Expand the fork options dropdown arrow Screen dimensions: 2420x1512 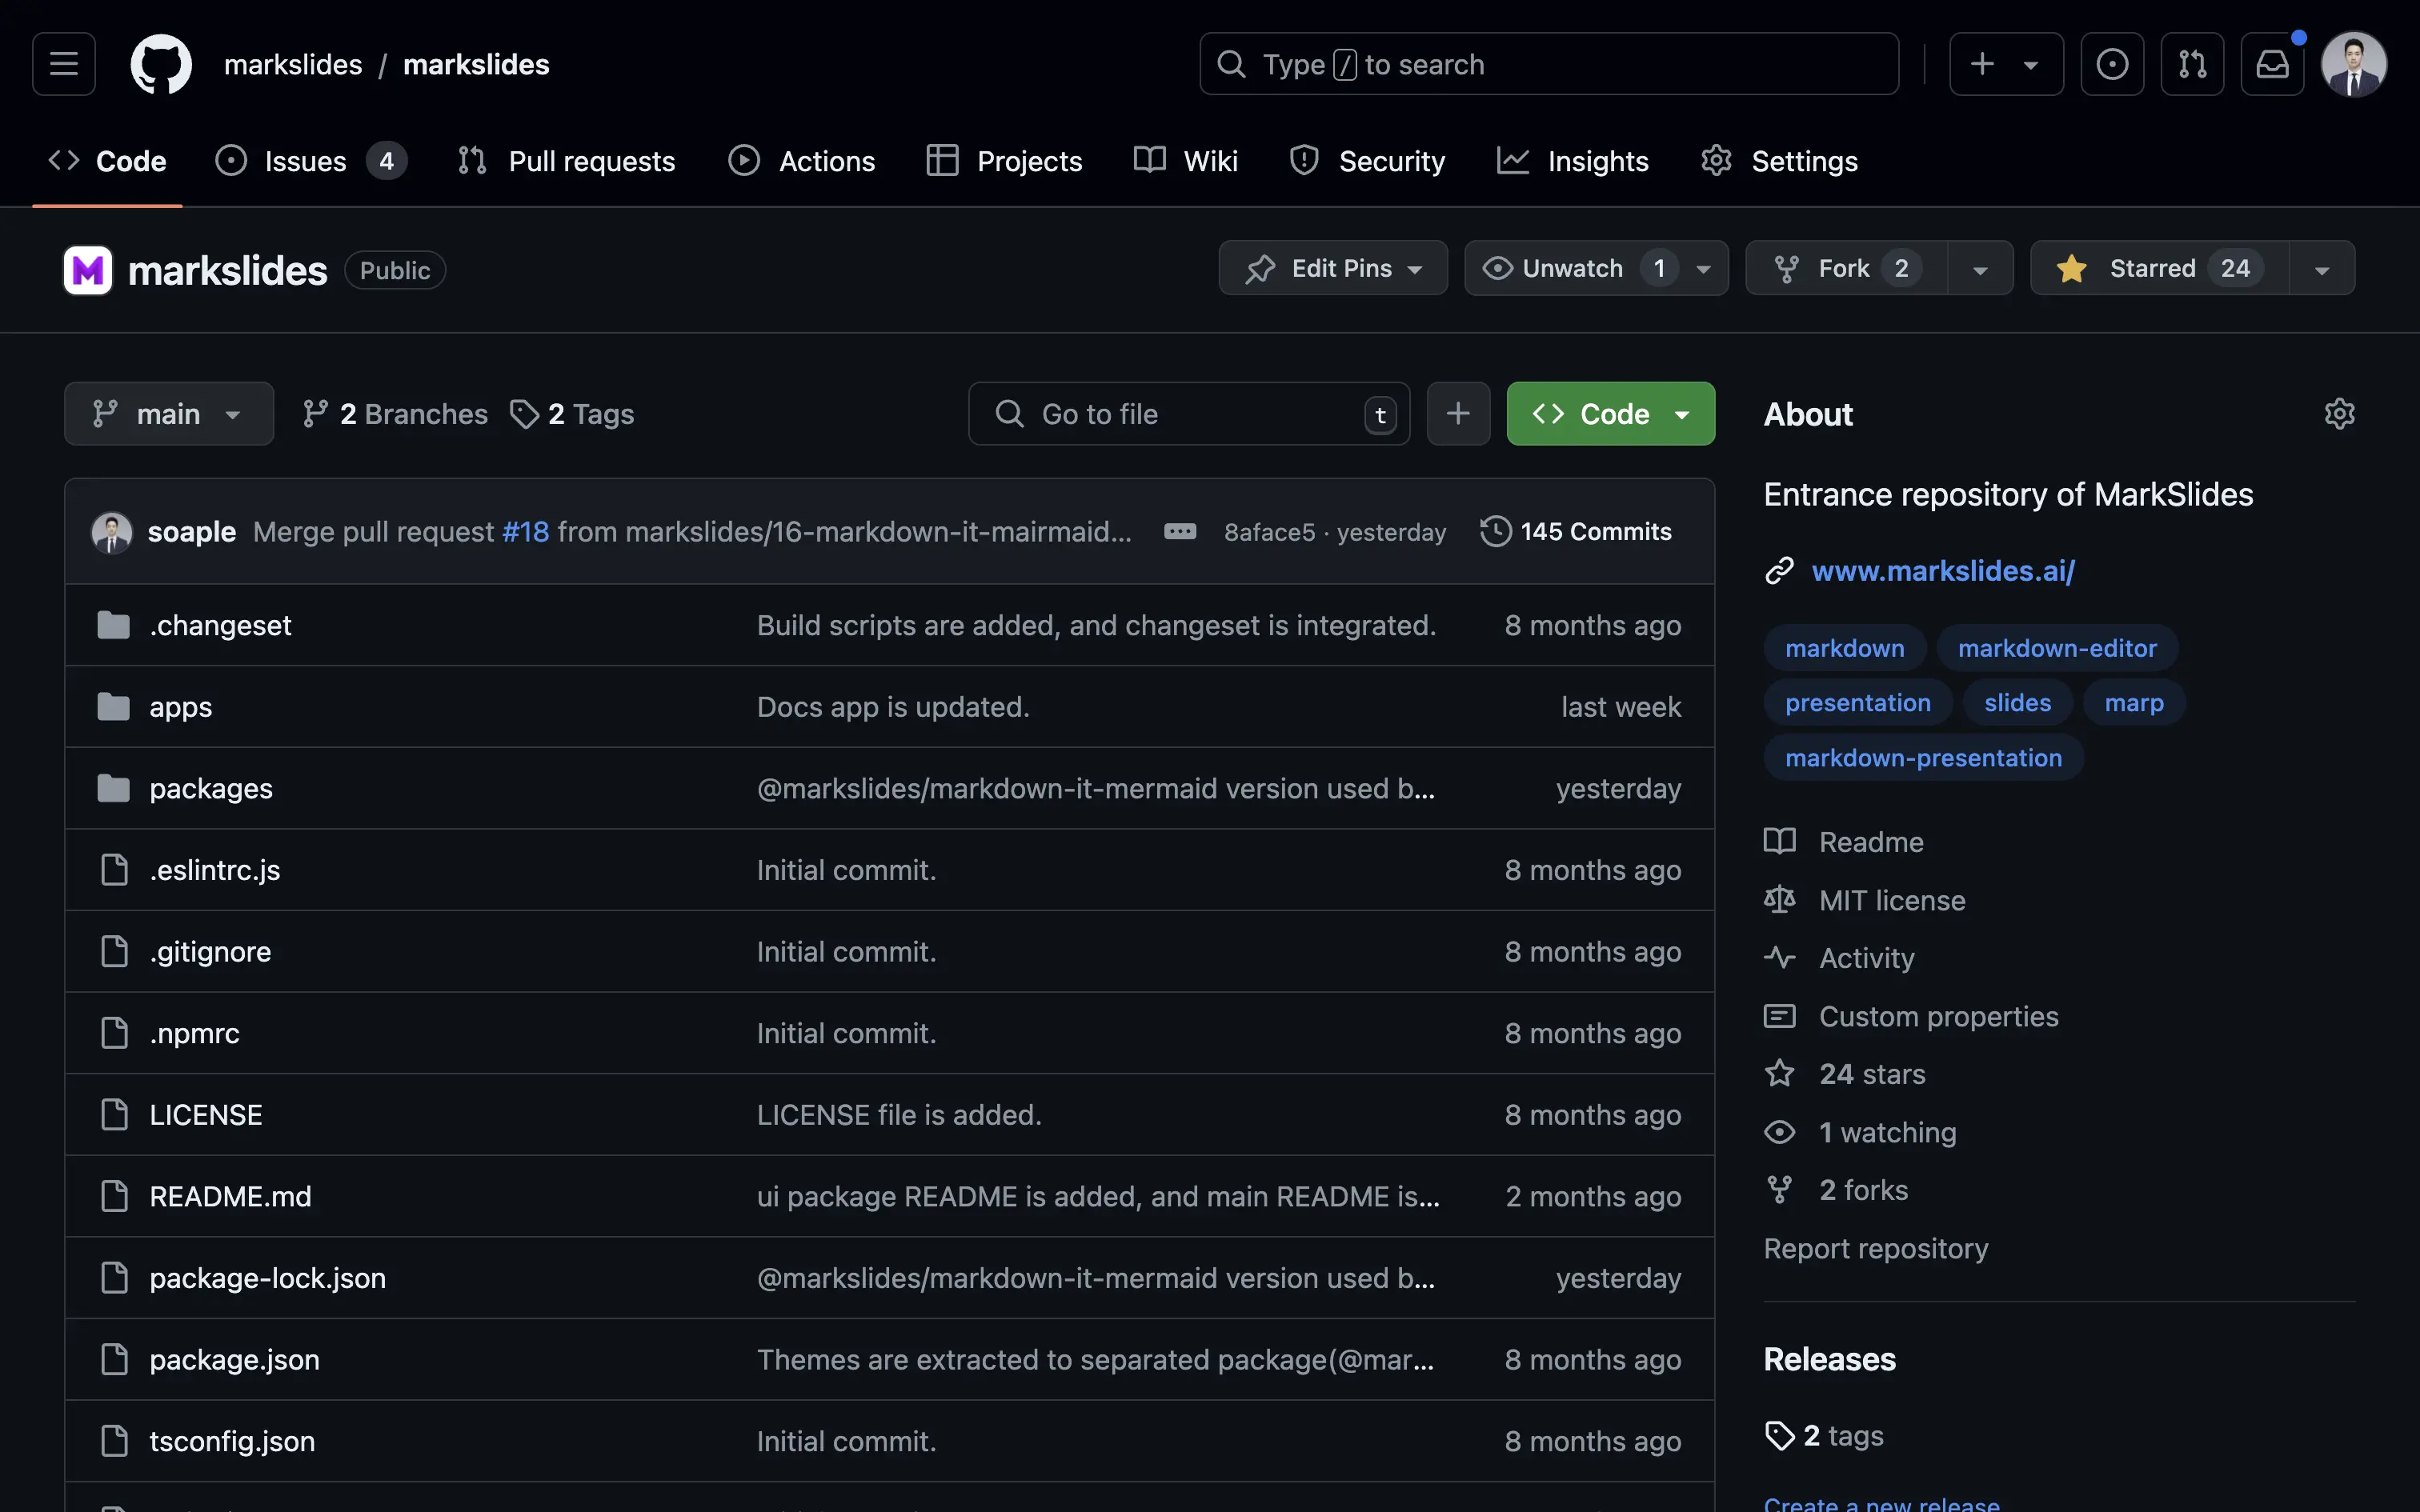click(x=1980, y=269)
